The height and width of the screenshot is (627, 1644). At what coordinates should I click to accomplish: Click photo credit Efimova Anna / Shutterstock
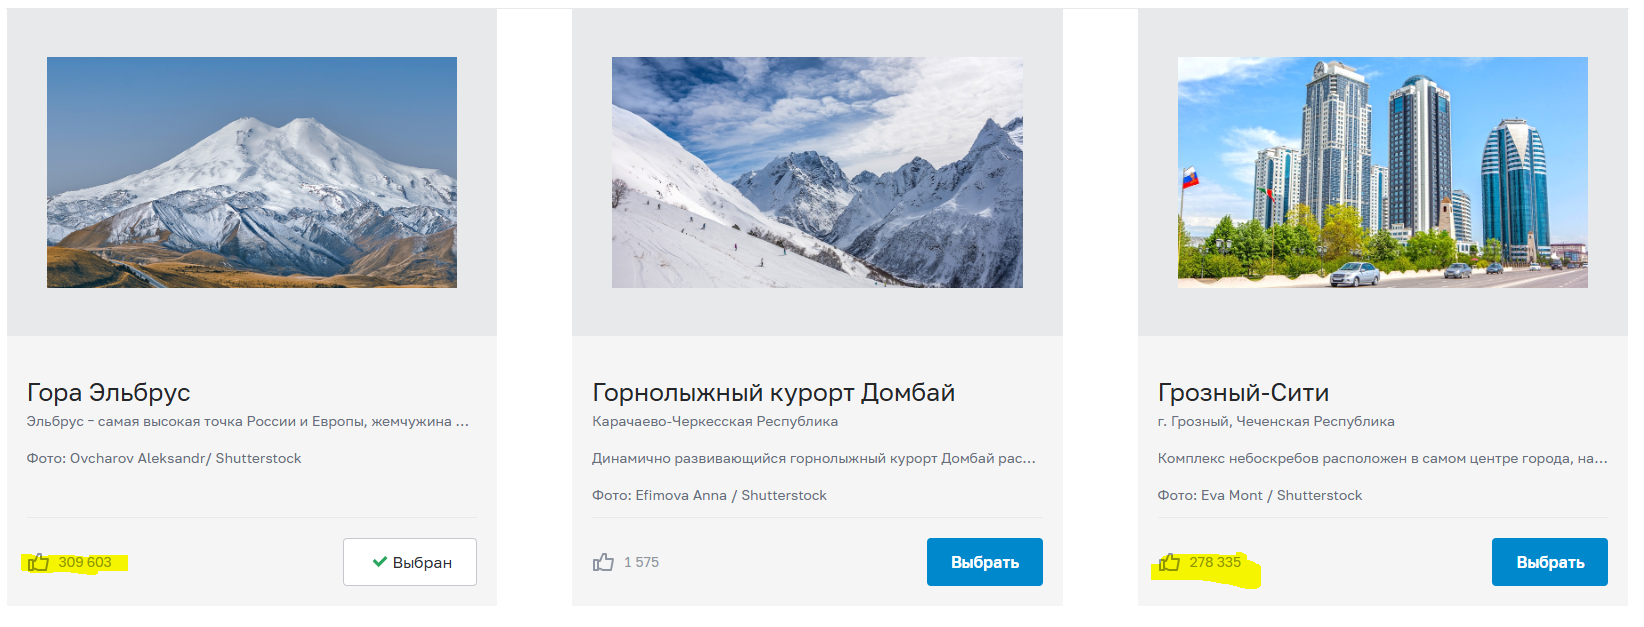(709, 495)
